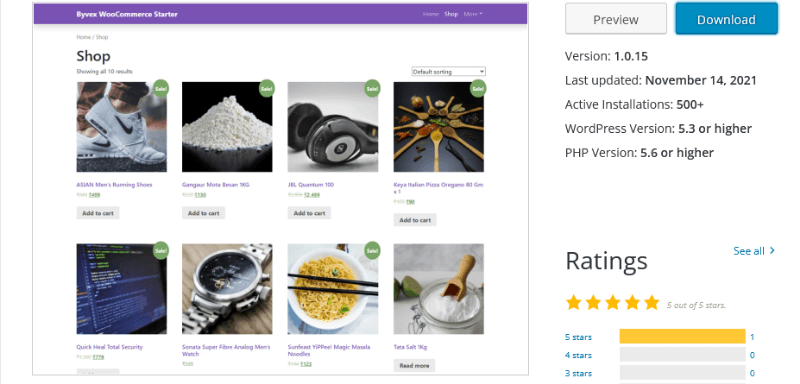Open the 3 stars reviews link

coord(578,373)
